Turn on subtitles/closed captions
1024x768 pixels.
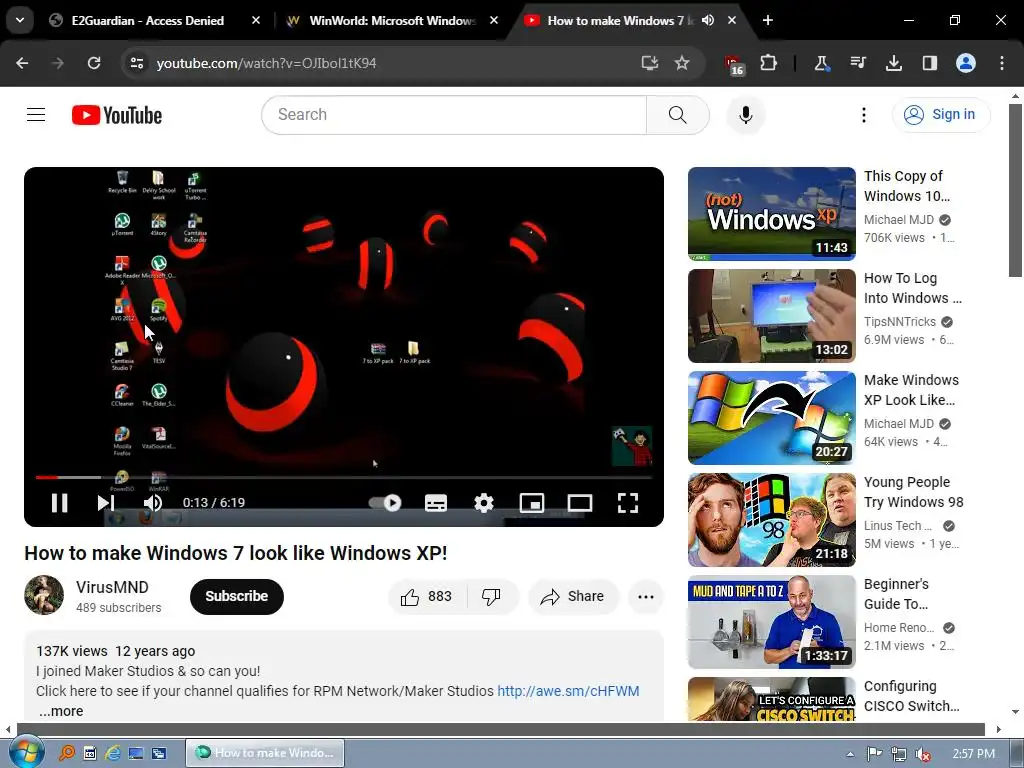436,503
